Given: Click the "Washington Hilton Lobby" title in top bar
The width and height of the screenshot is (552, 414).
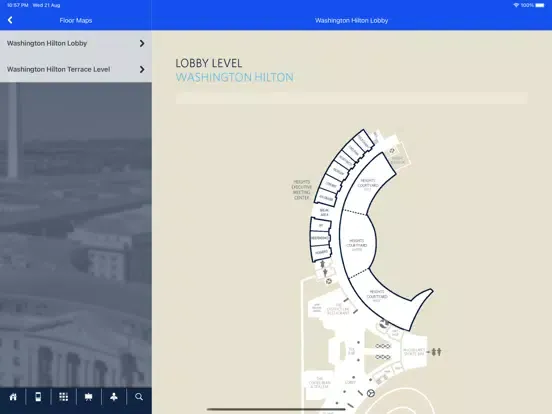Looking at the screenshot, I should [x=351, y=20].
